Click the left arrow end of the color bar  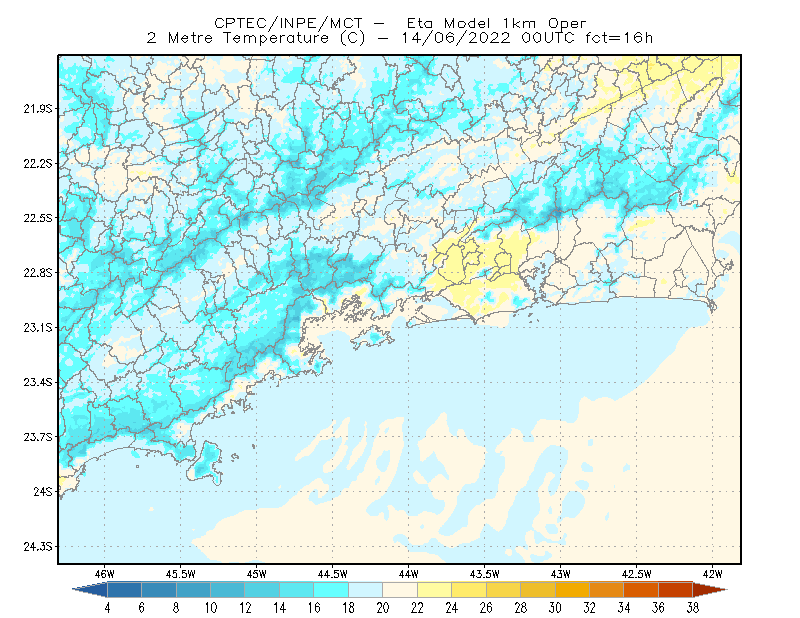[90, 590]
